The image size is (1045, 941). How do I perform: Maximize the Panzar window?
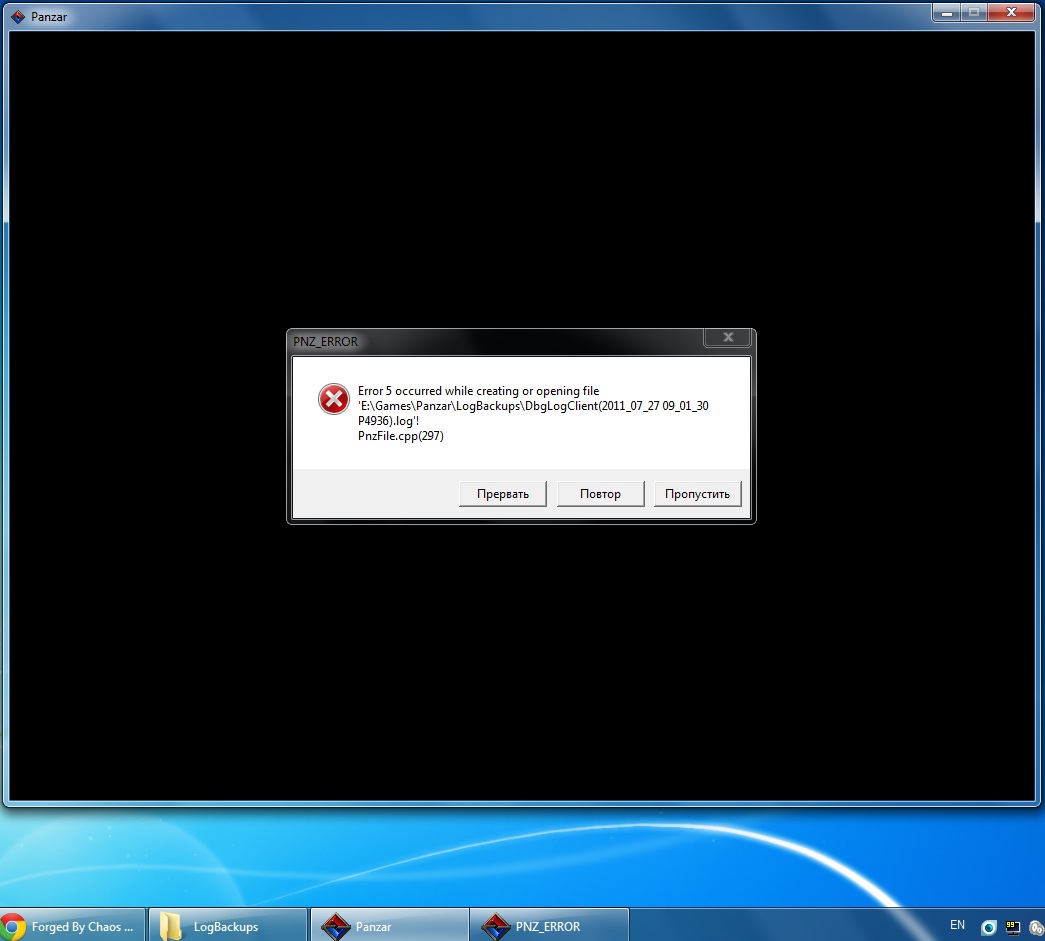tap(974, 13)
